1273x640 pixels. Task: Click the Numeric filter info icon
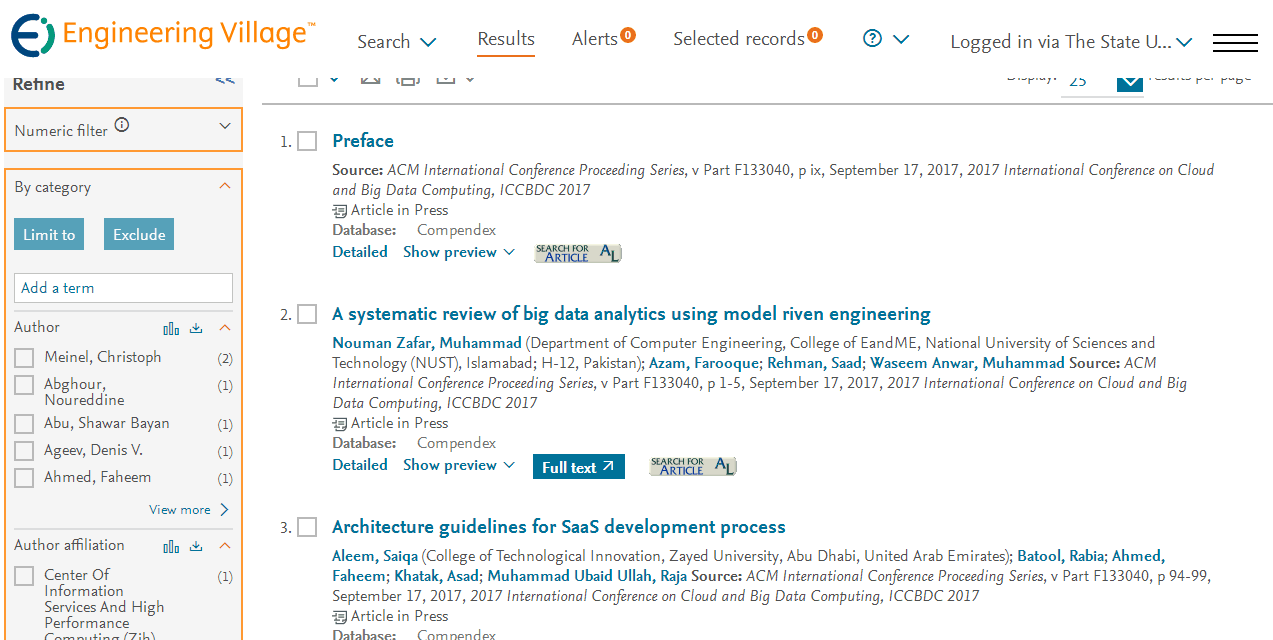122,125
